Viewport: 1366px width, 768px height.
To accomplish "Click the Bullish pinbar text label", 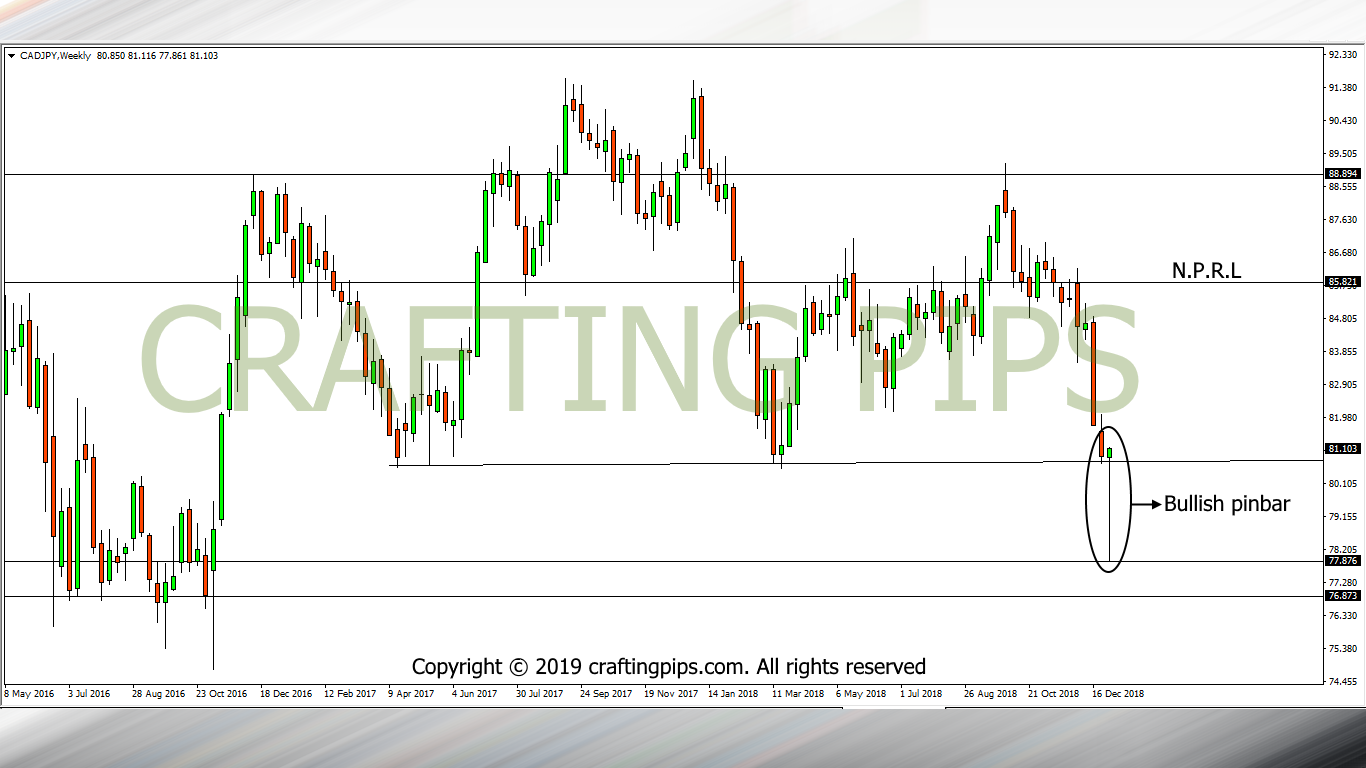I will pyautogui.click(x=1227, y=504).
